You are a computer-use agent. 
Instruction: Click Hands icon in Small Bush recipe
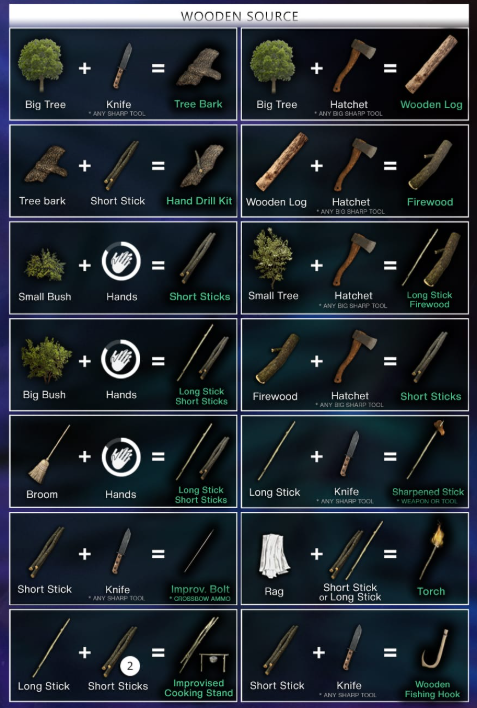121,261
